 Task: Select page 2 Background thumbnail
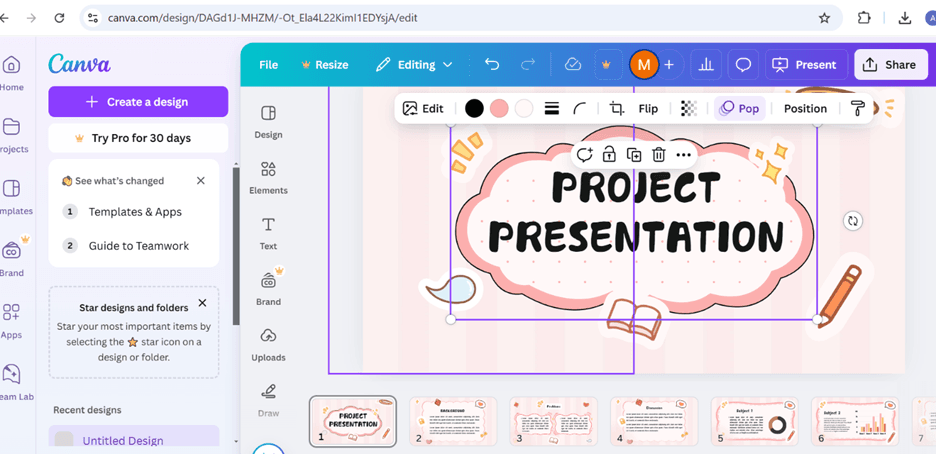click(453, 421)
